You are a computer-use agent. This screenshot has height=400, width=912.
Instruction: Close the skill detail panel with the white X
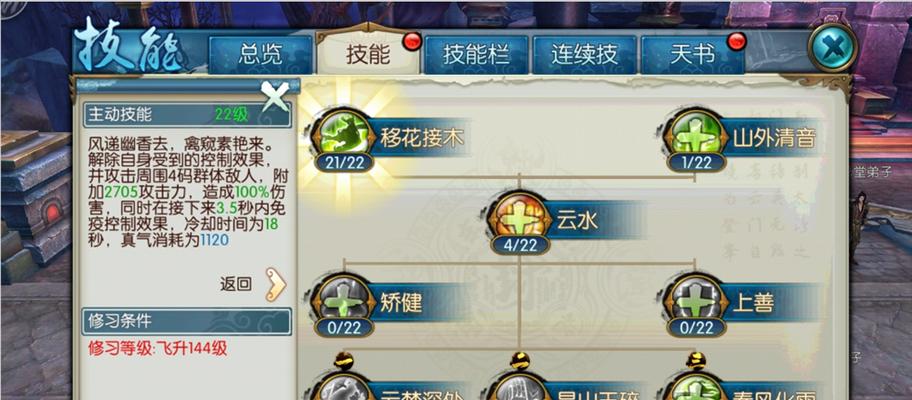[275, 96]
